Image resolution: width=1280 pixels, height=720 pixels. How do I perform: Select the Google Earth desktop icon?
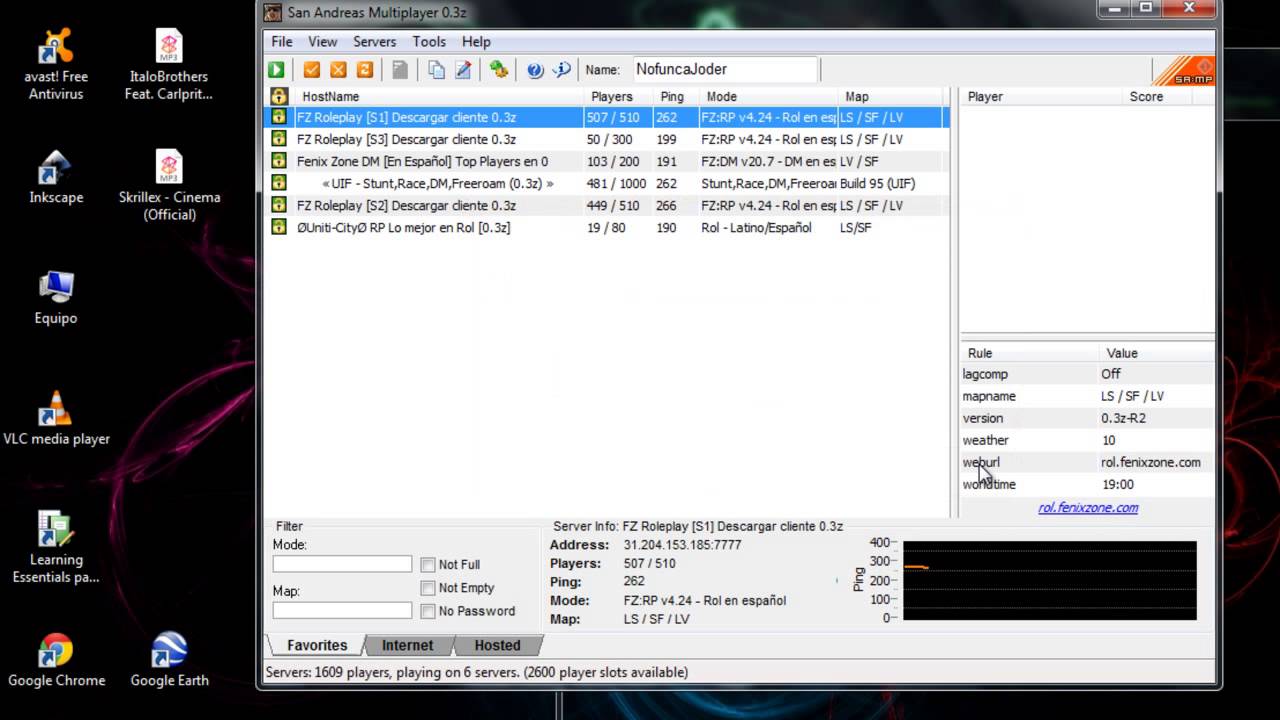(x=169, y=660)
